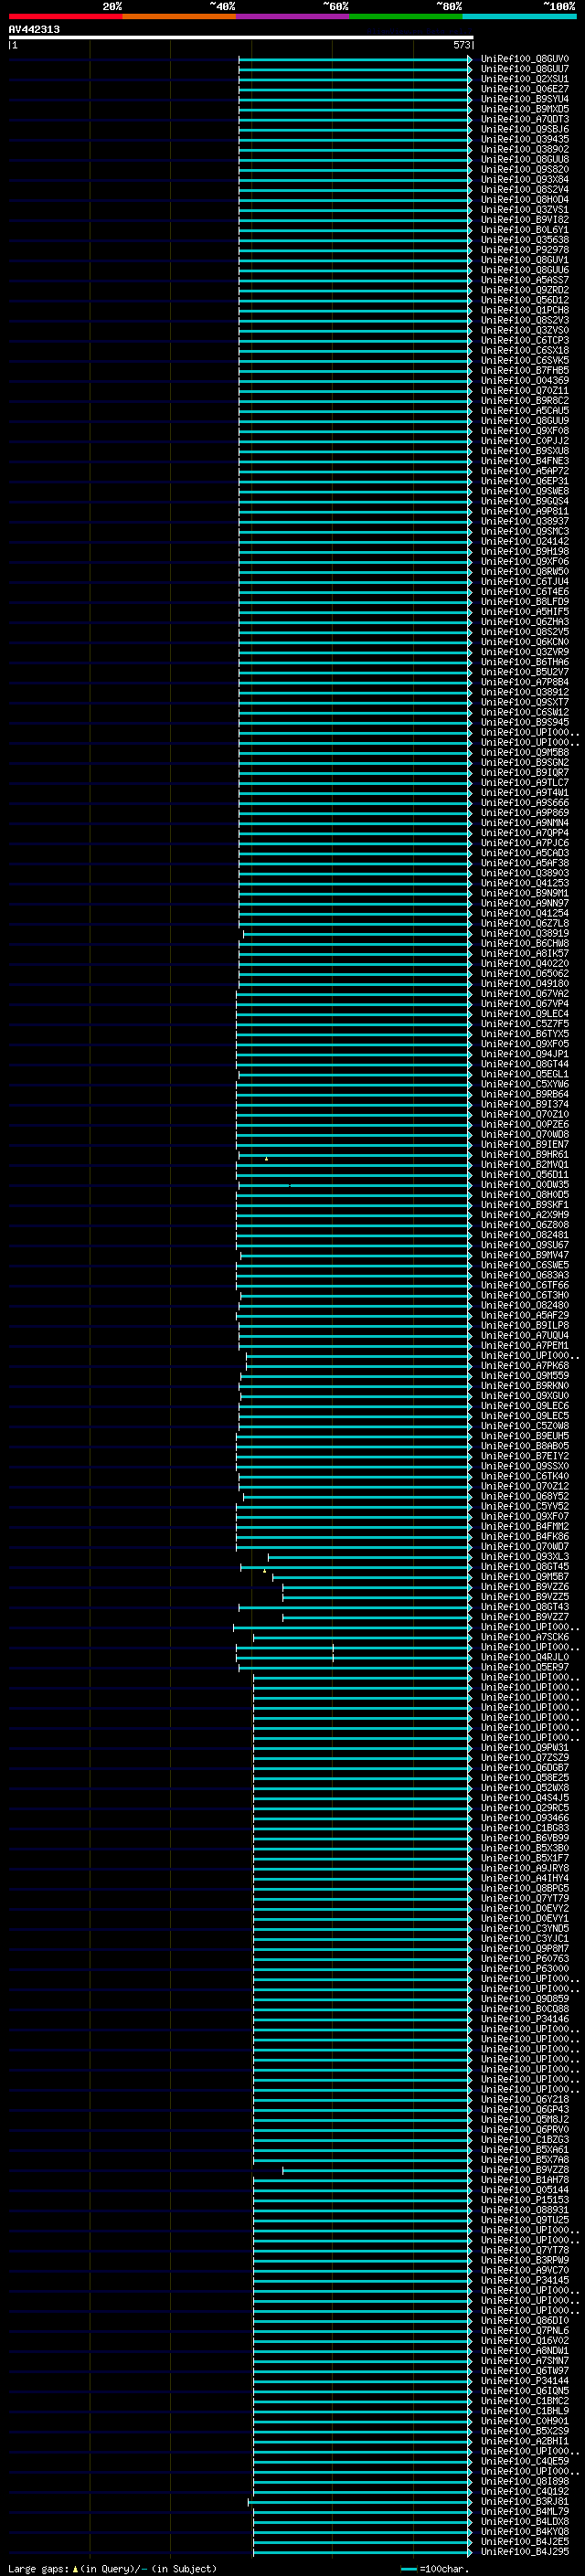Select the UniRef100_A5ASS7 label

pyautogui.click(x=525, y=281)
